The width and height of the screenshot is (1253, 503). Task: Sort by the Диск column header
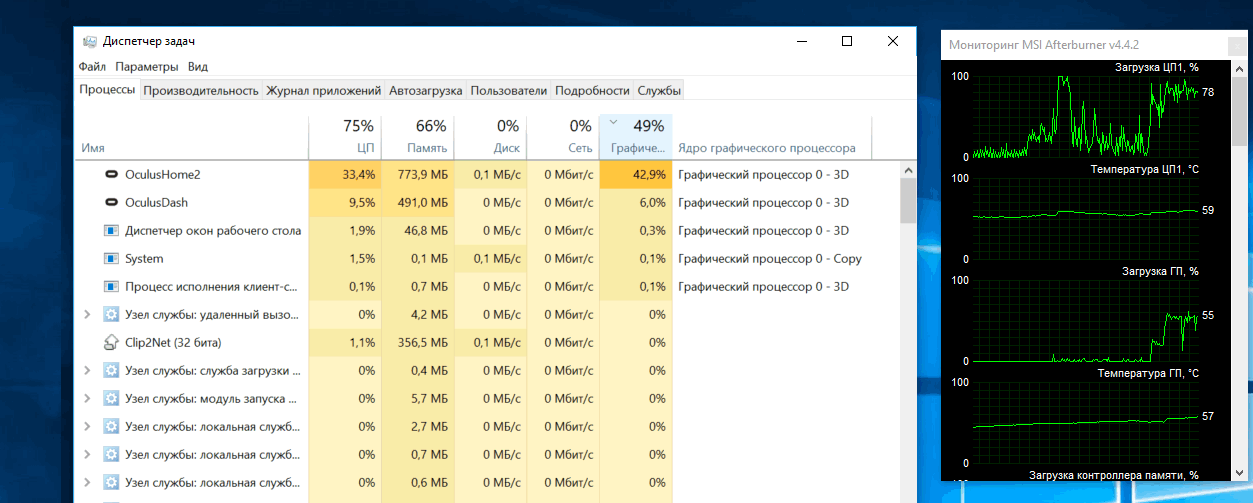[x=490, y=137]
